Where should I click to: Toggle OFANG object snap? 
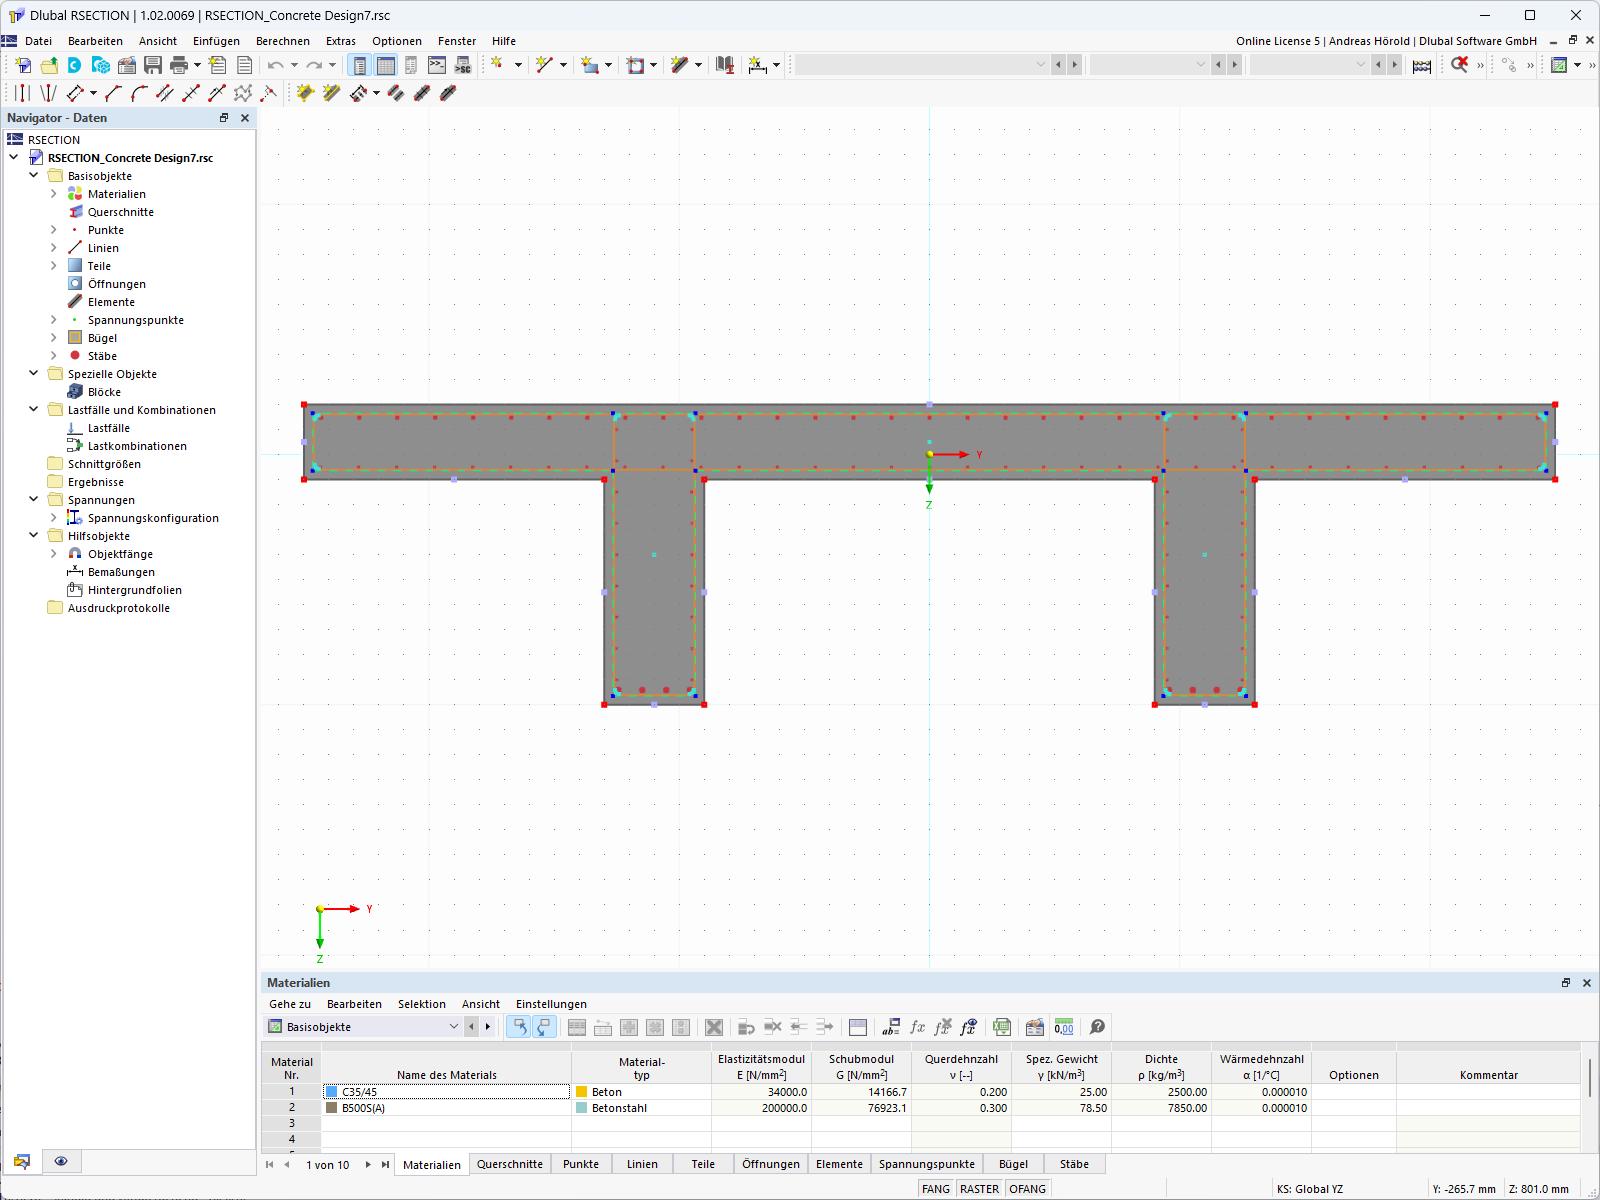pos(1027,1189)
